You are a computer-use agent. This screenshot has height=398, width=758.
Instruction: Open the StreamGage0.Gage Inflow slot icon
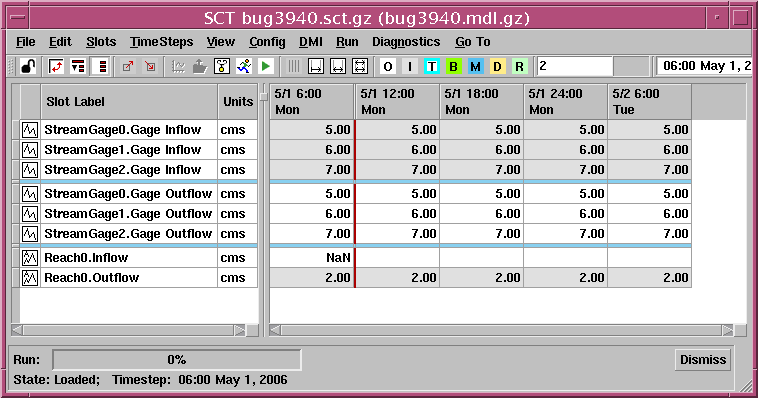(30, 130)
